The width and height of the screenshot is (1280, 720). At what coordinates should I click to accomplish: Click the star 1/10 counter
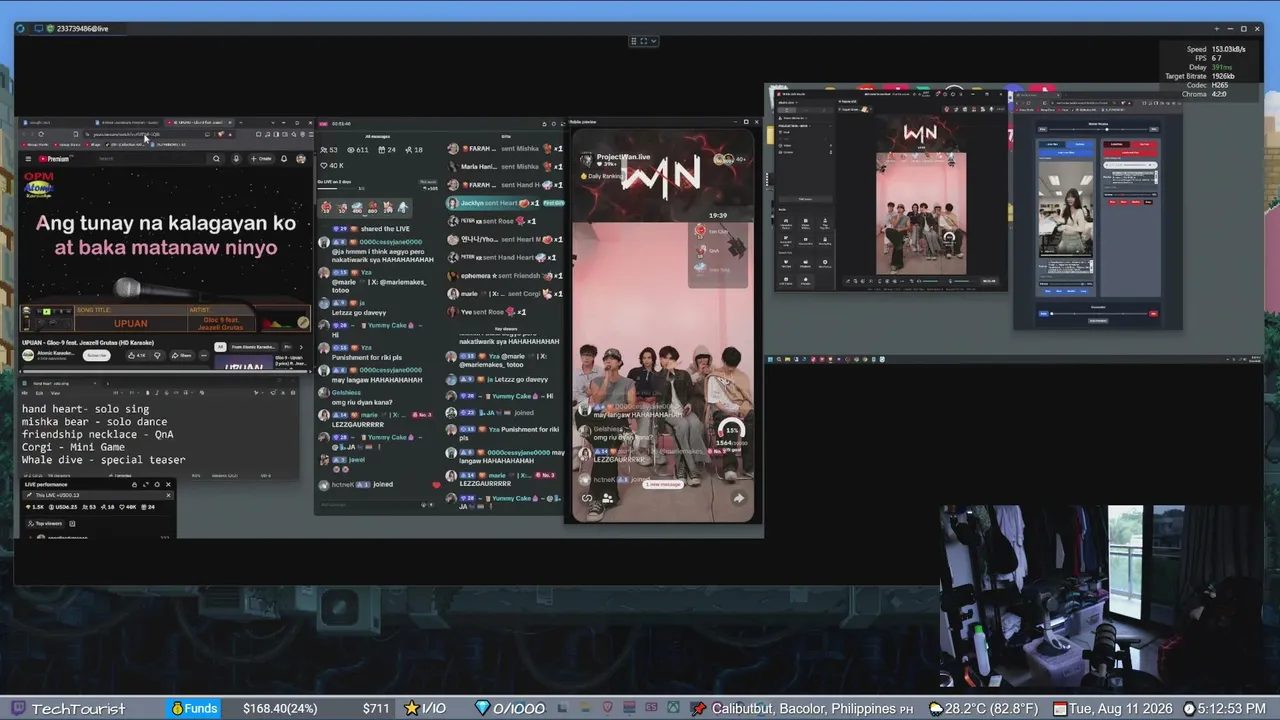click(425, 709)
